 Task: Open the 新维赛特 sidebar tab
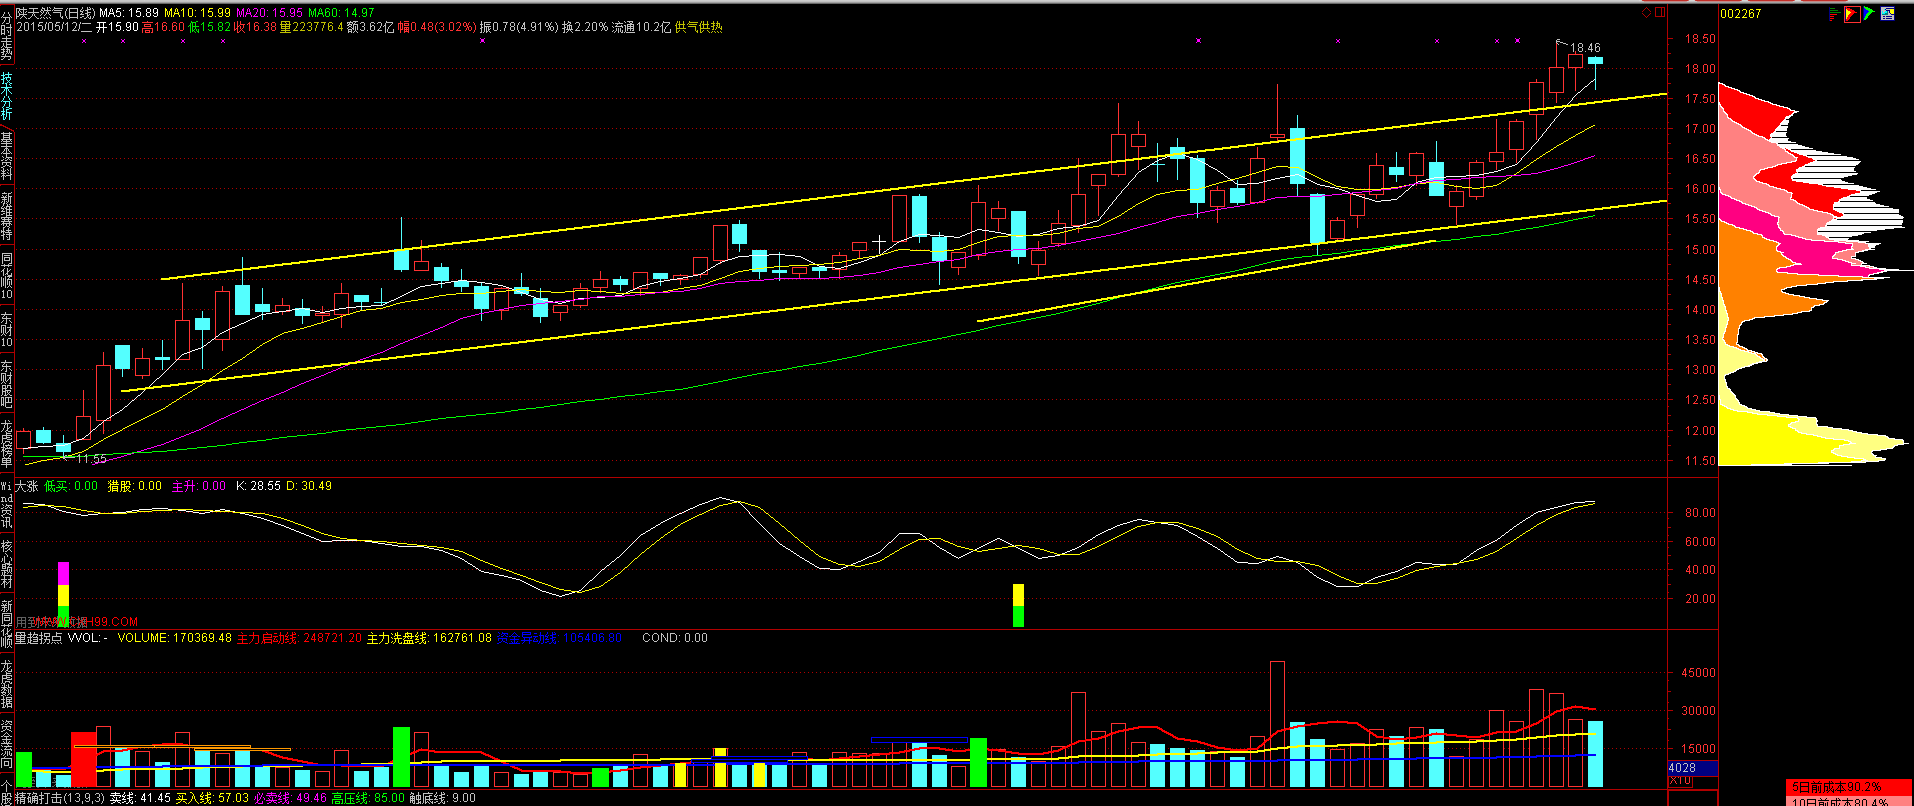click(7, 216)
